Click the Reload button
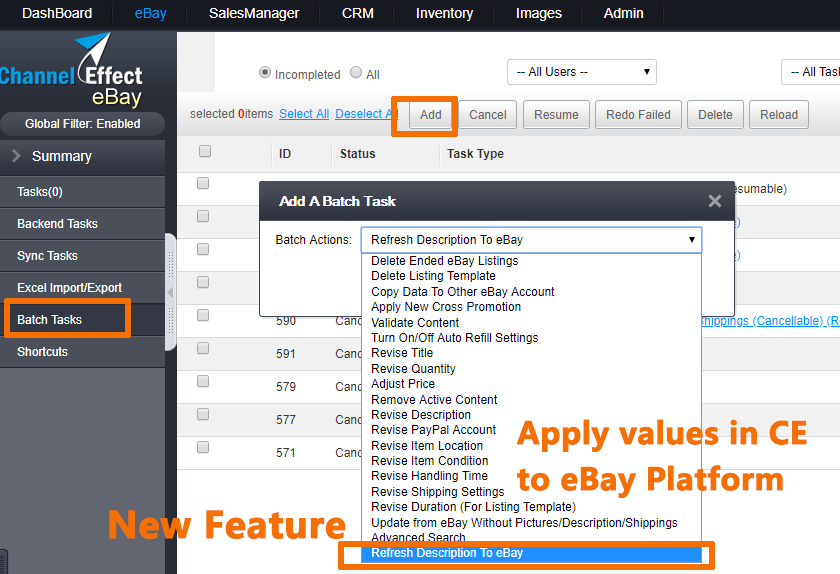840x574 pixels. click(779, 115)
